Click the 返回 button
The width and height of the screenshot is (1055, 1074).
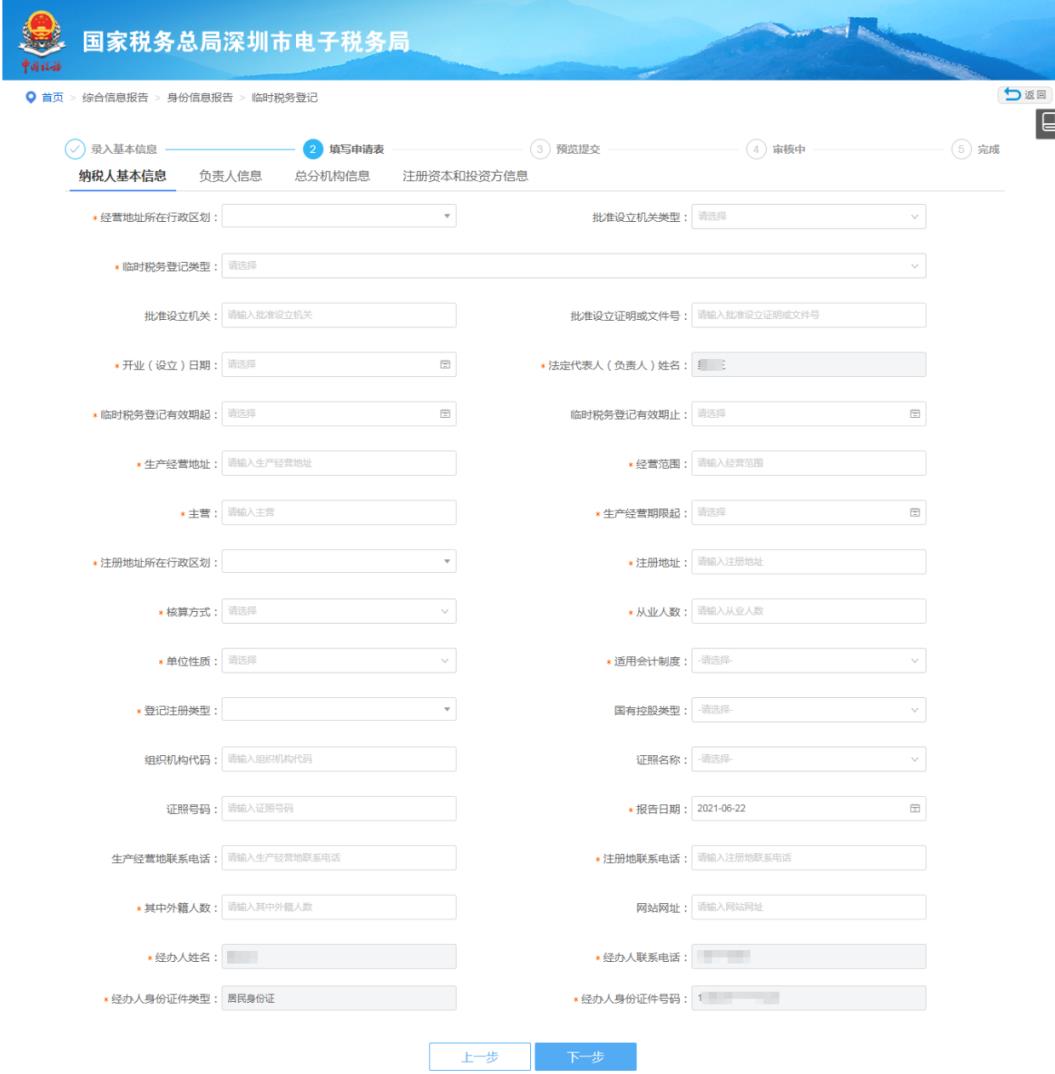(x=1023, y=95)
